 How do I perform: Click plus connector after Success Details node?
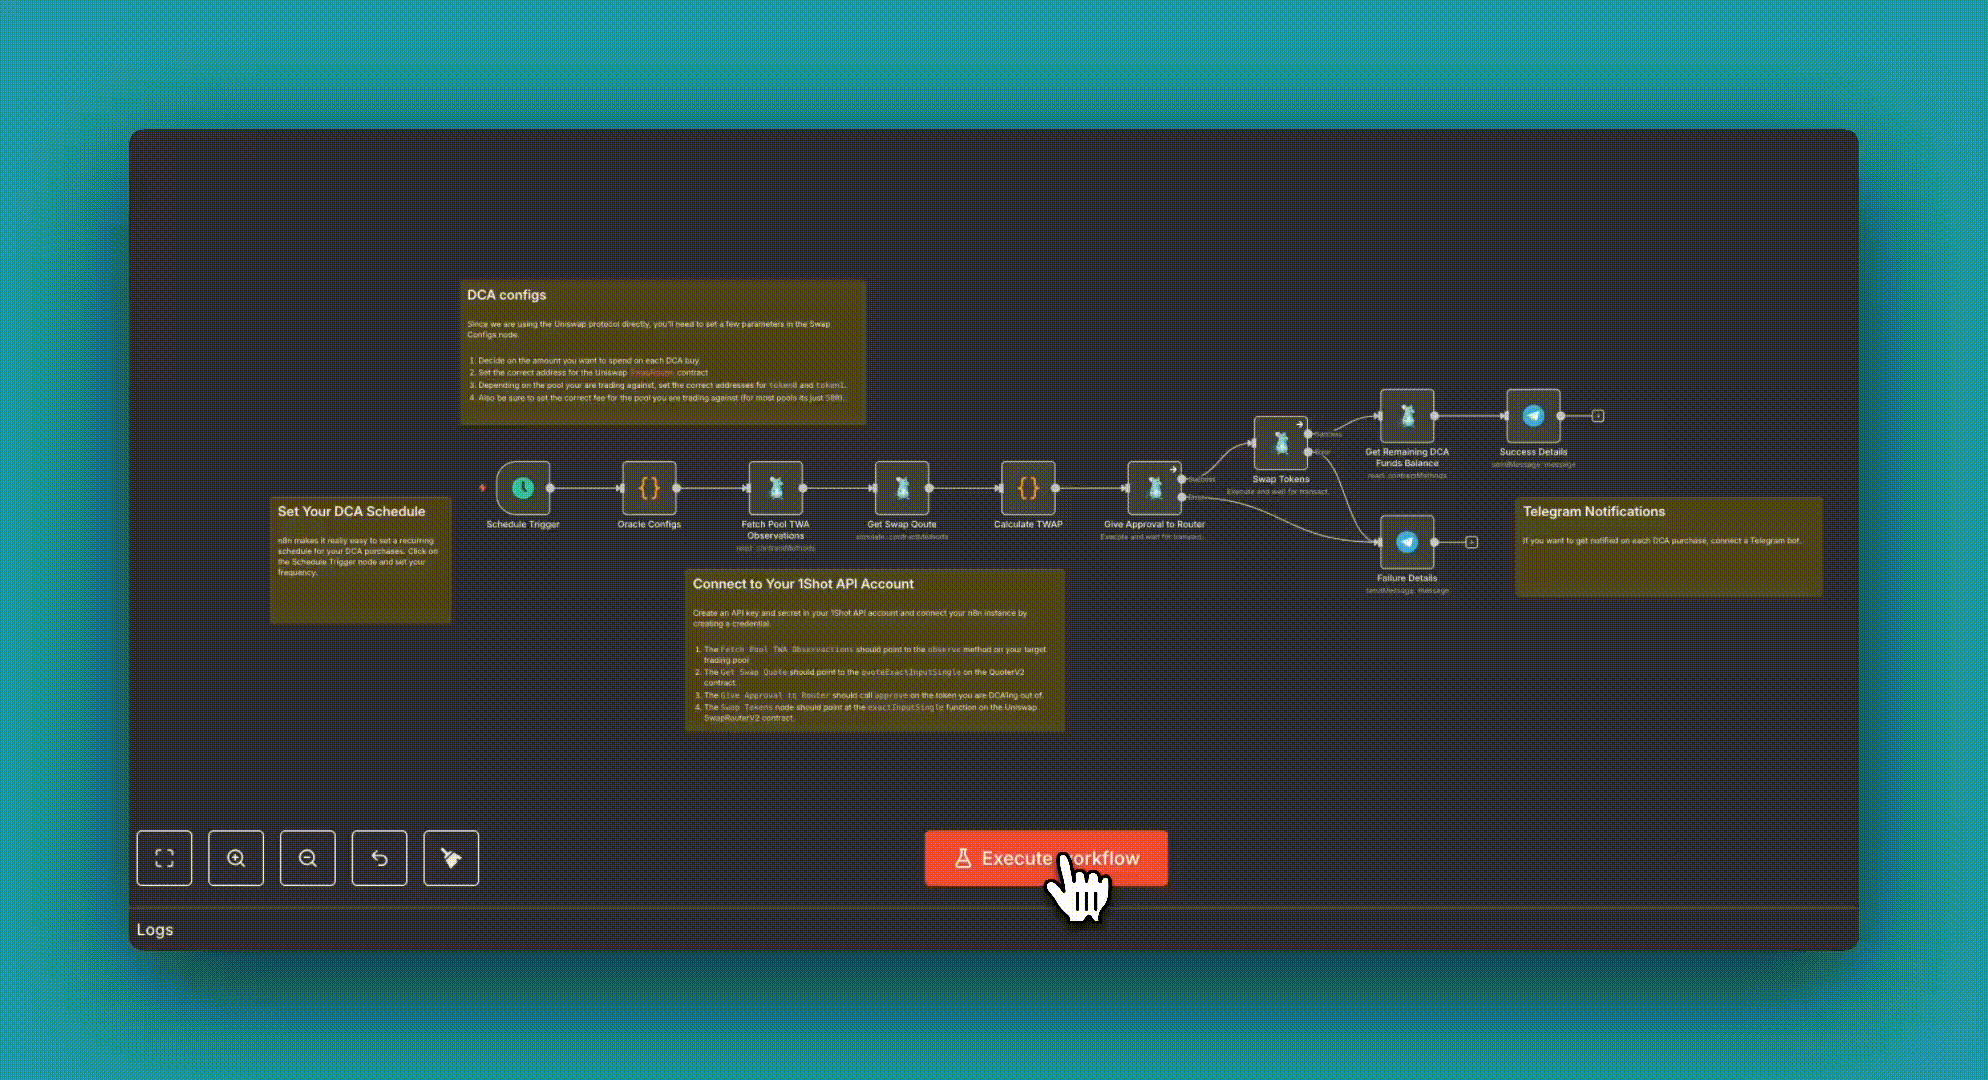1598,416
